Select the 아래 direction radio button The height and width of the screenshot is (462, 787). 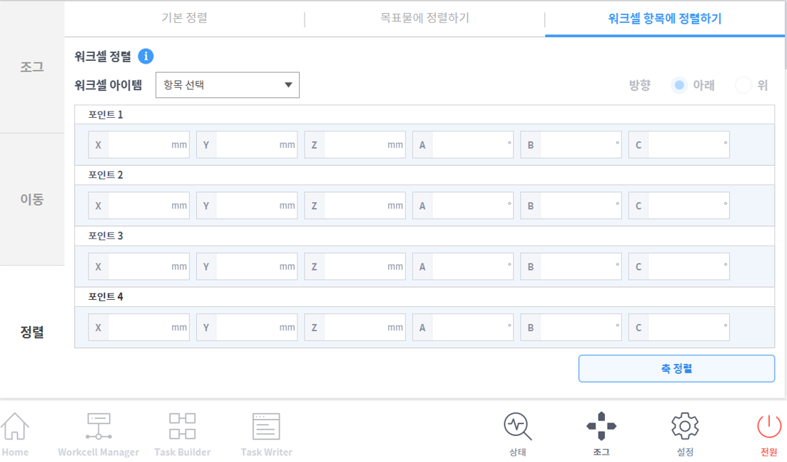coord(680,85)
